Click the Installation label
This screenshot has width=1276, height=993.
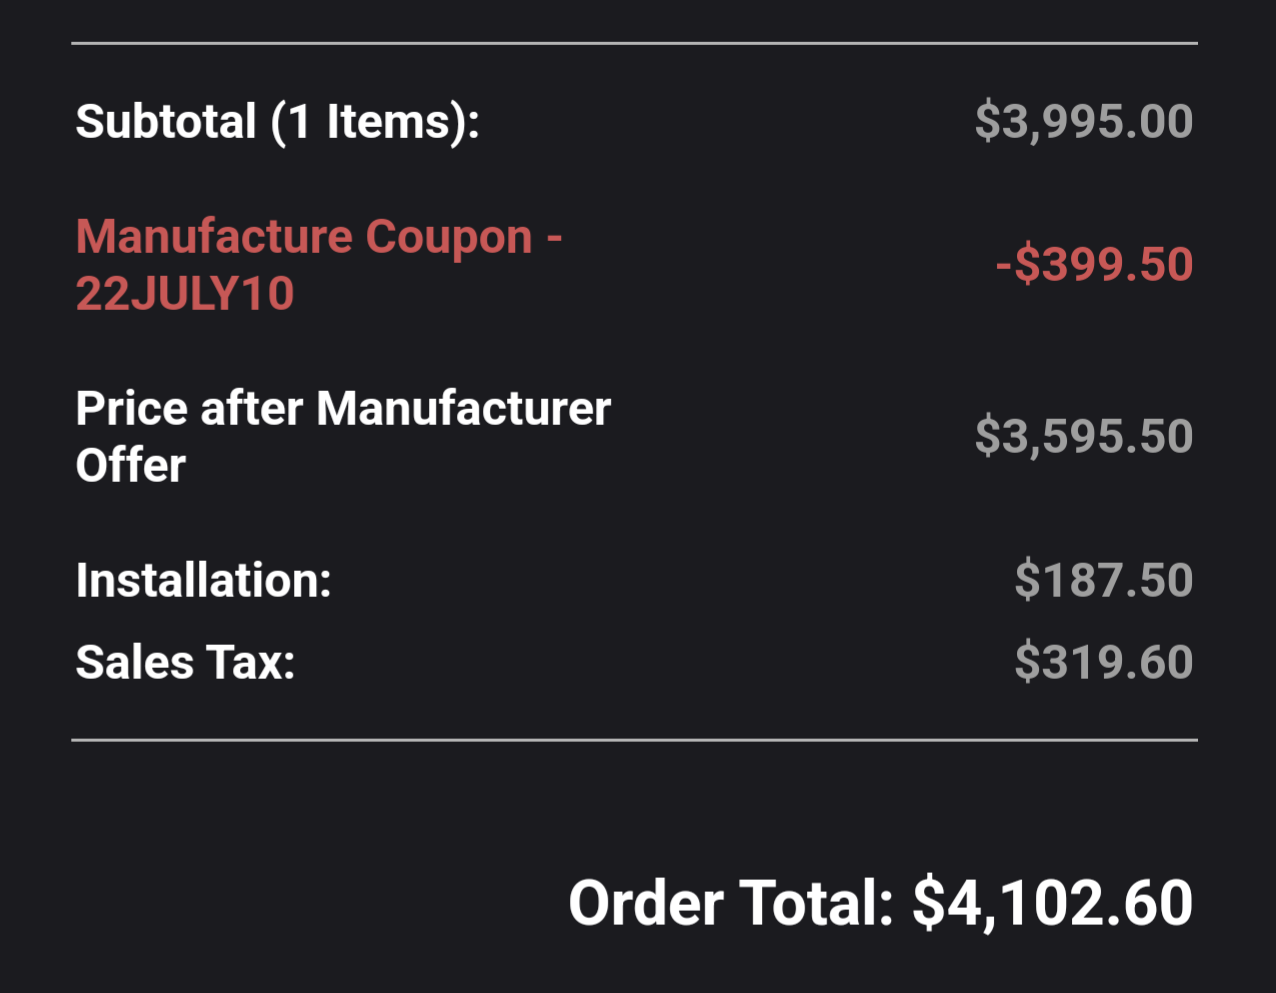coord(203,581)
